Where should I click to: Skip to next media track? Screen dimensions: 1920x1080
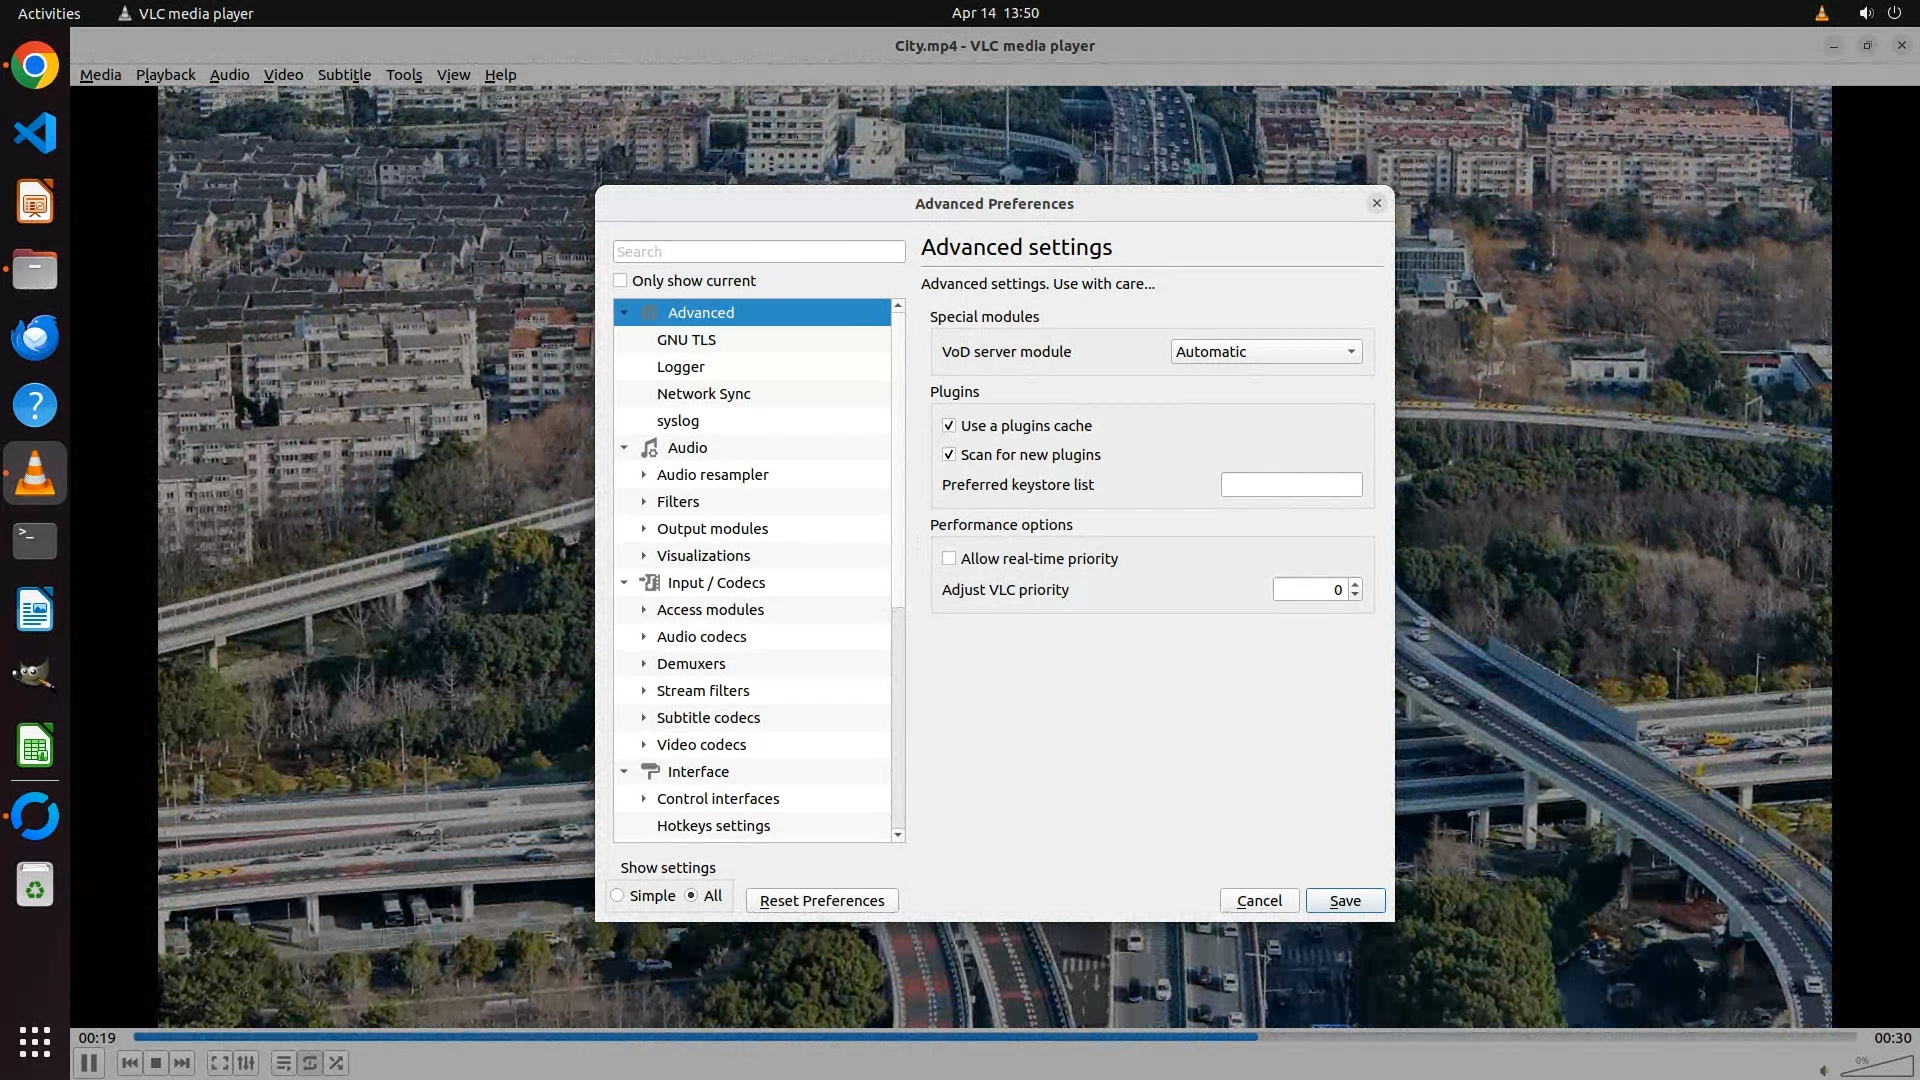pyautogui.click(x=182, y=1063)
